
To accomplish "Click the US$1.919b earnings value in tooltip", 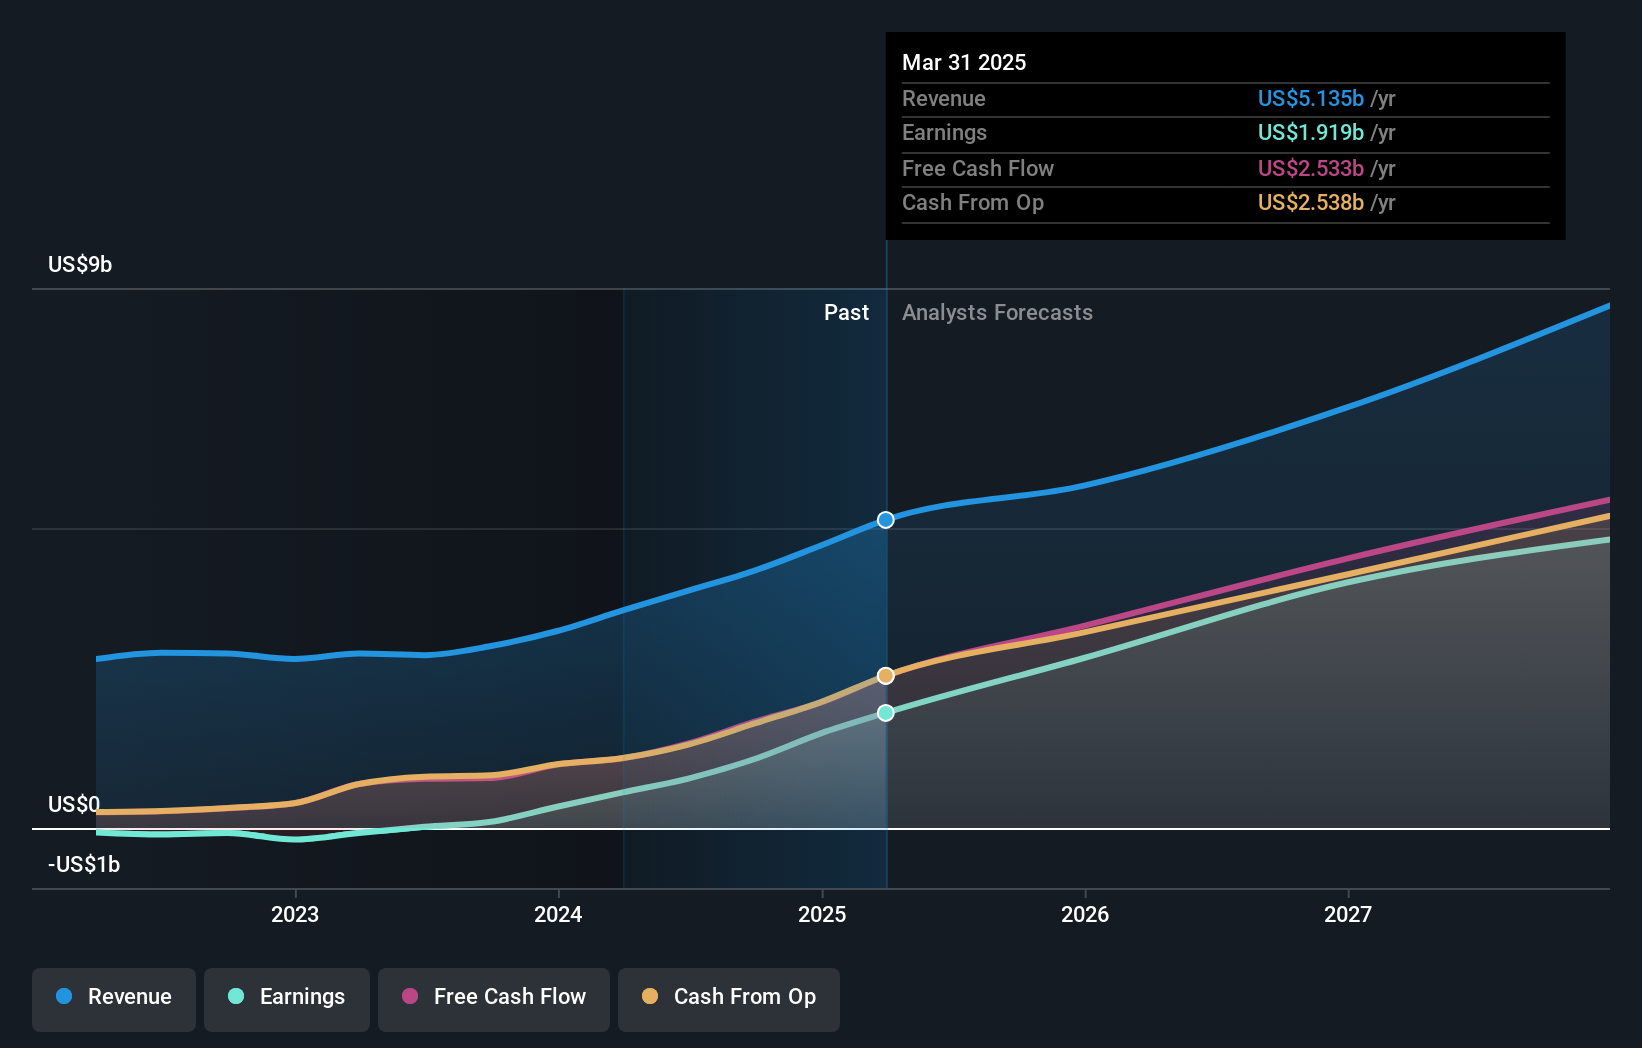I will (1310, 132).
